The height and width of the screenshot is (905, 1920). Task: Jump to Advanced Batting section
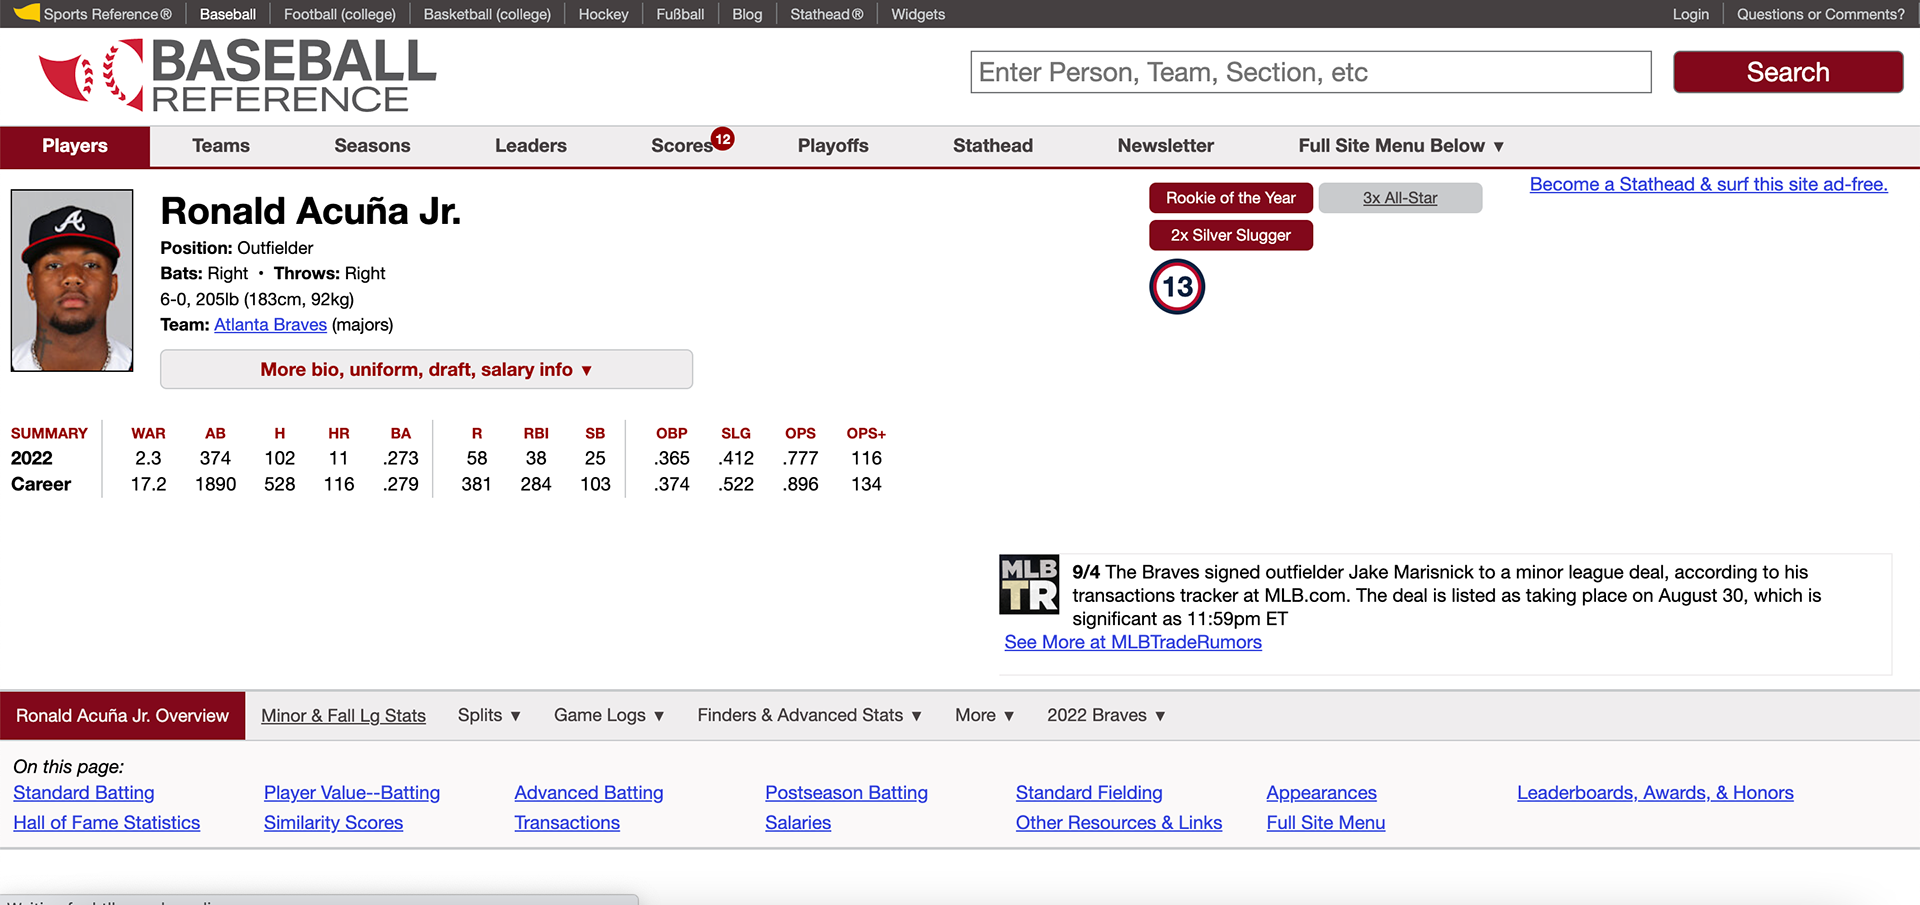tap(589, 793)
